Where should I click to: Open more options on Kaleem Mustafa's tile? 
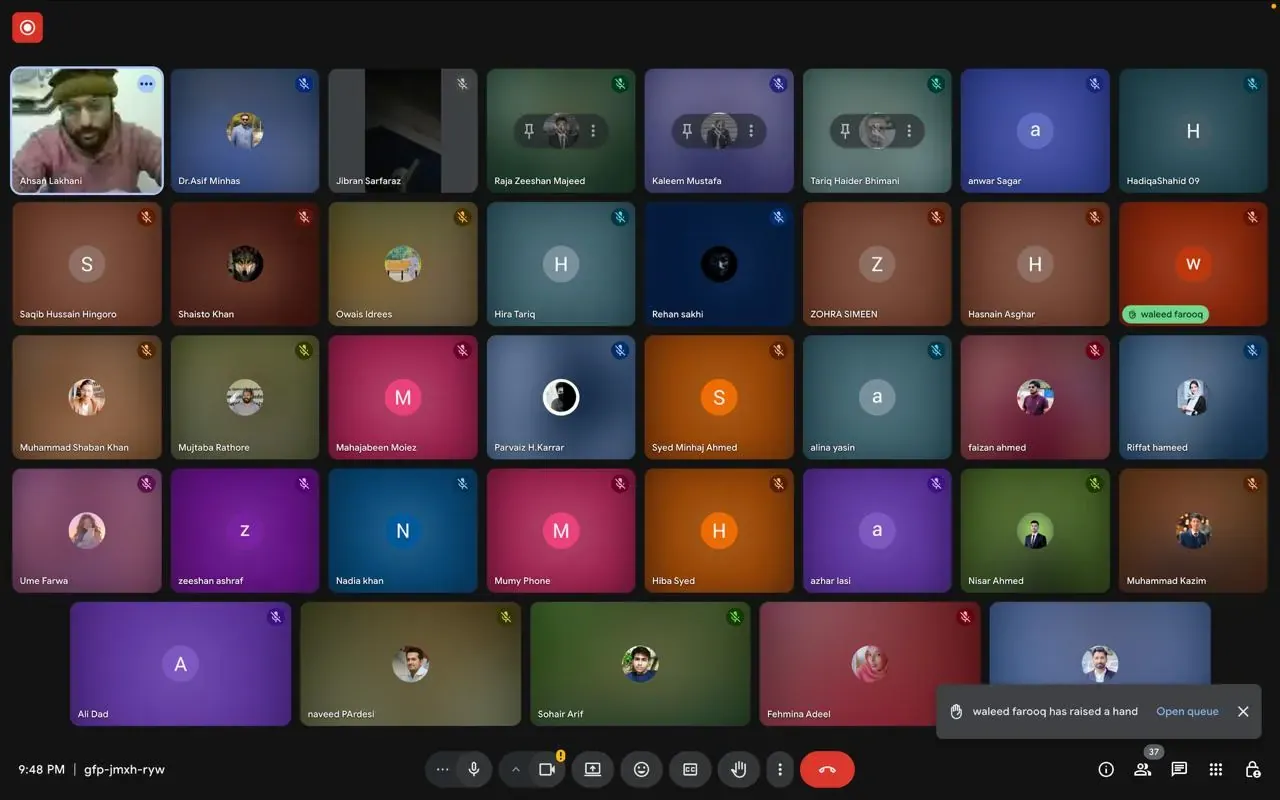pyautogui.click(x=751, y=131)
